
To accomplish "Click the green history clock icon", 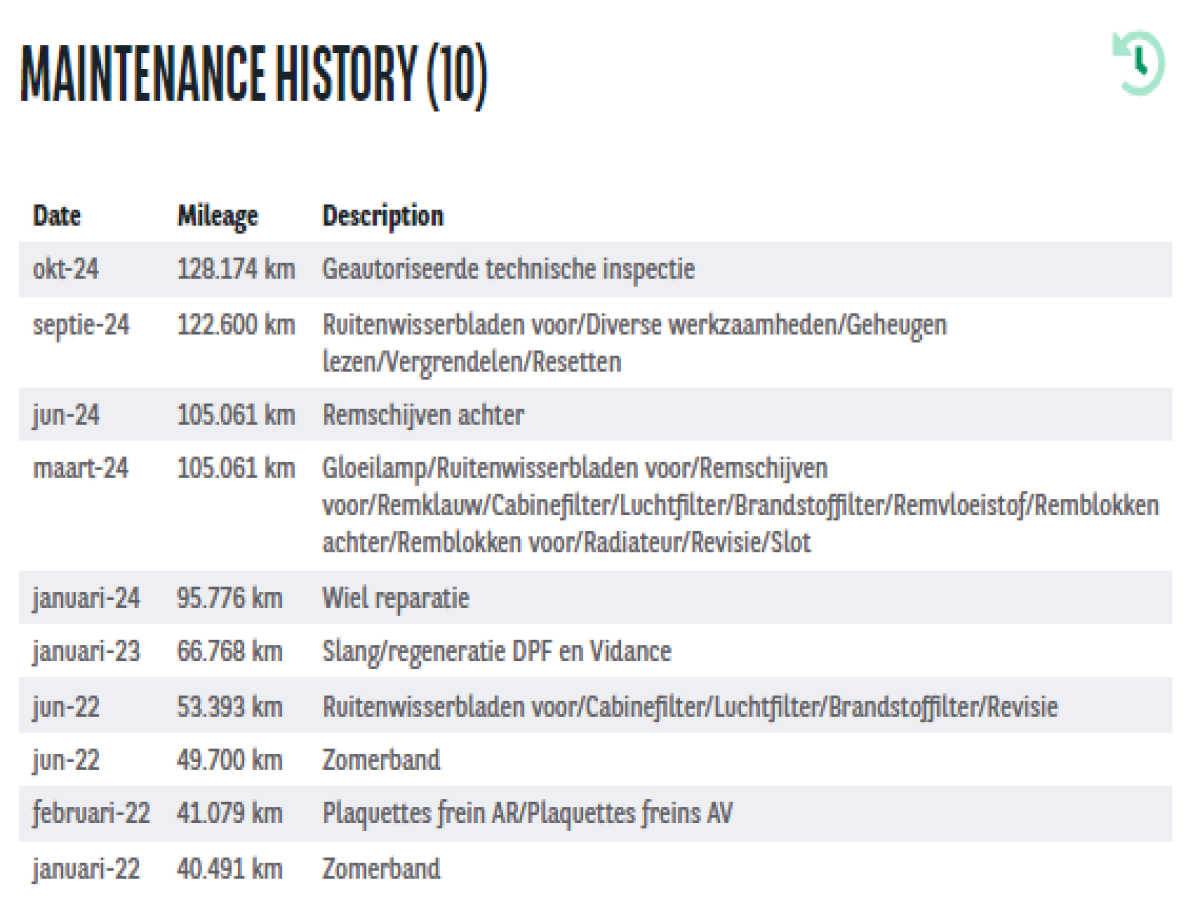I will click(x=1138, y=64).
